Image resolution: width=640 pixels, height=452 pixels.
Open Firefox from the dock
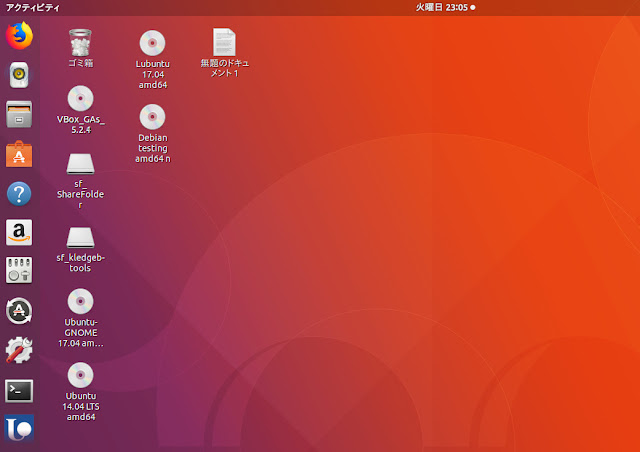tap(19, 36)
